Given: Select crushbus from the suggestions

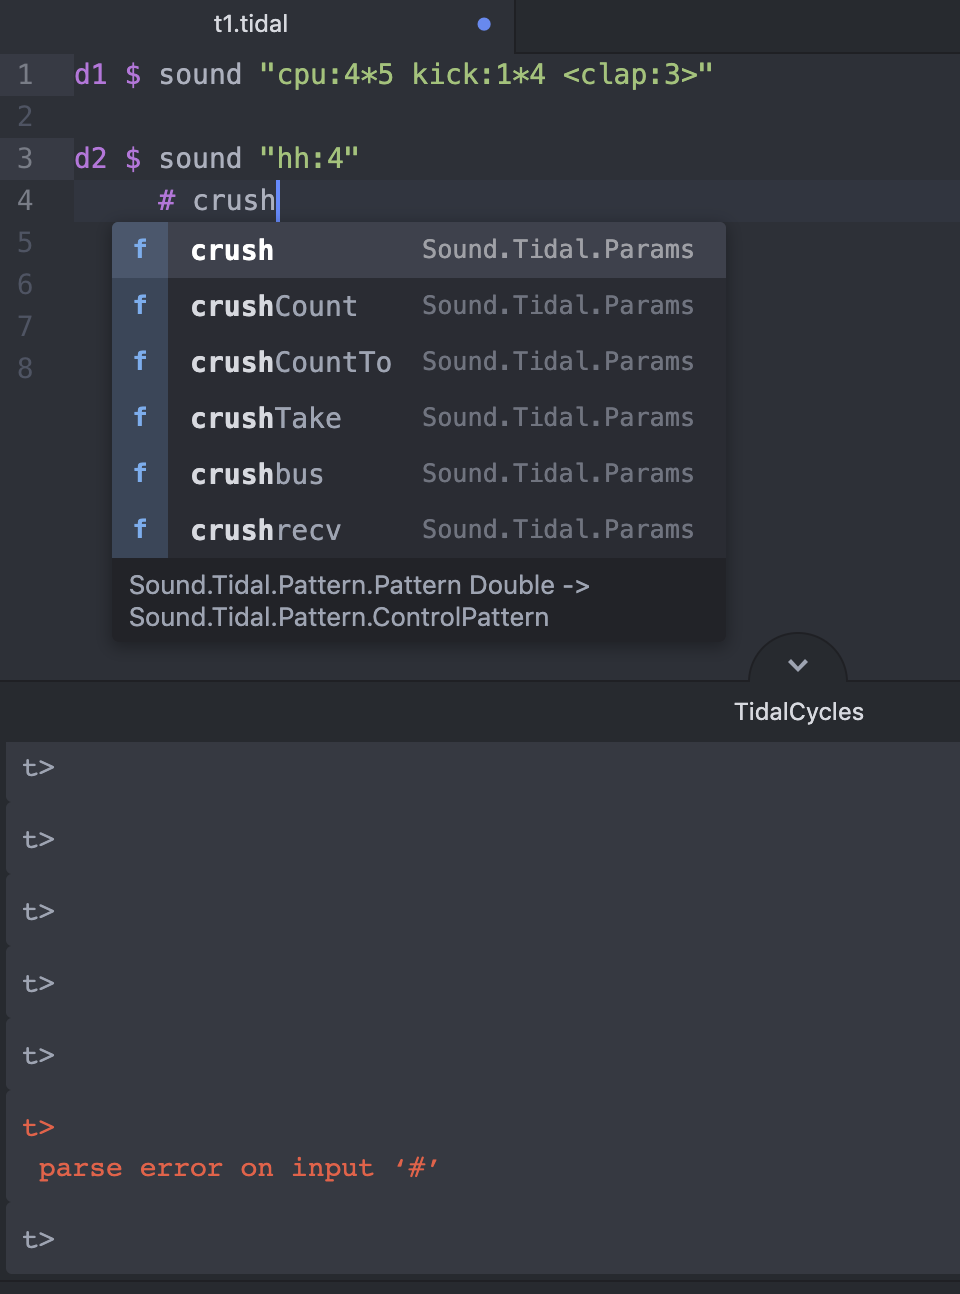Looking at the screenshot, I should pos(257,474).
